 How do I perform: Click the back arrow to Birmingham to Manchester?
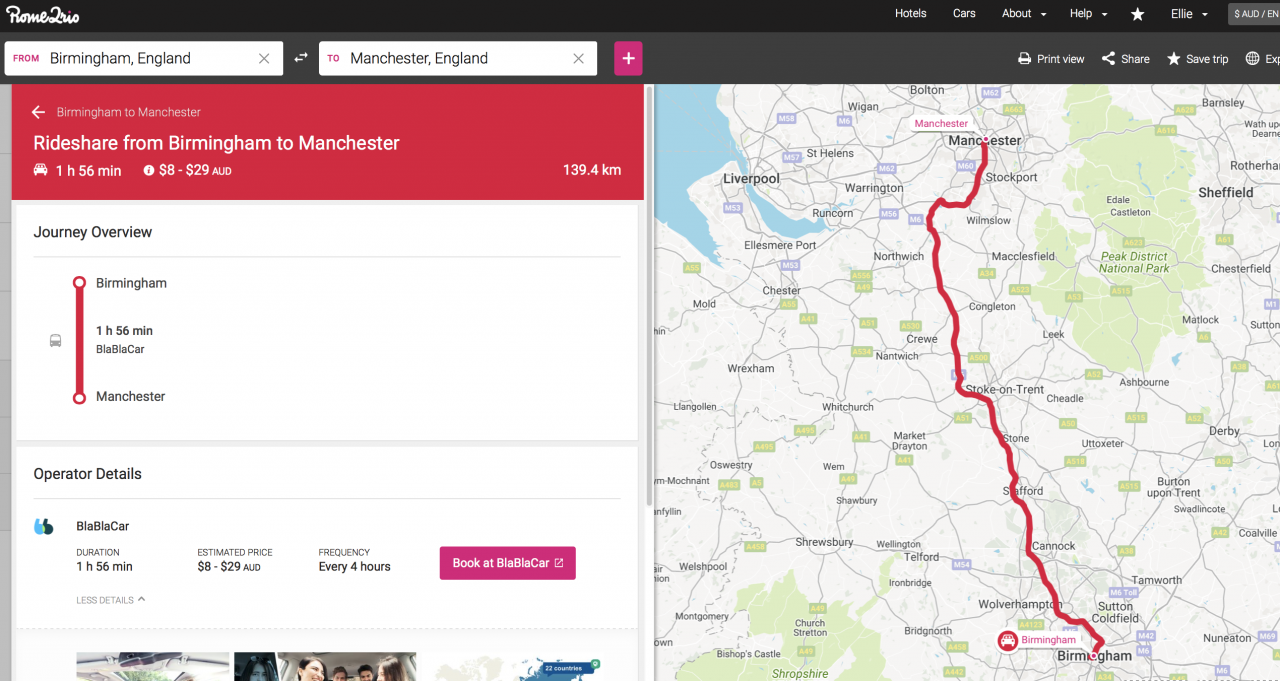tap(39, 112)
